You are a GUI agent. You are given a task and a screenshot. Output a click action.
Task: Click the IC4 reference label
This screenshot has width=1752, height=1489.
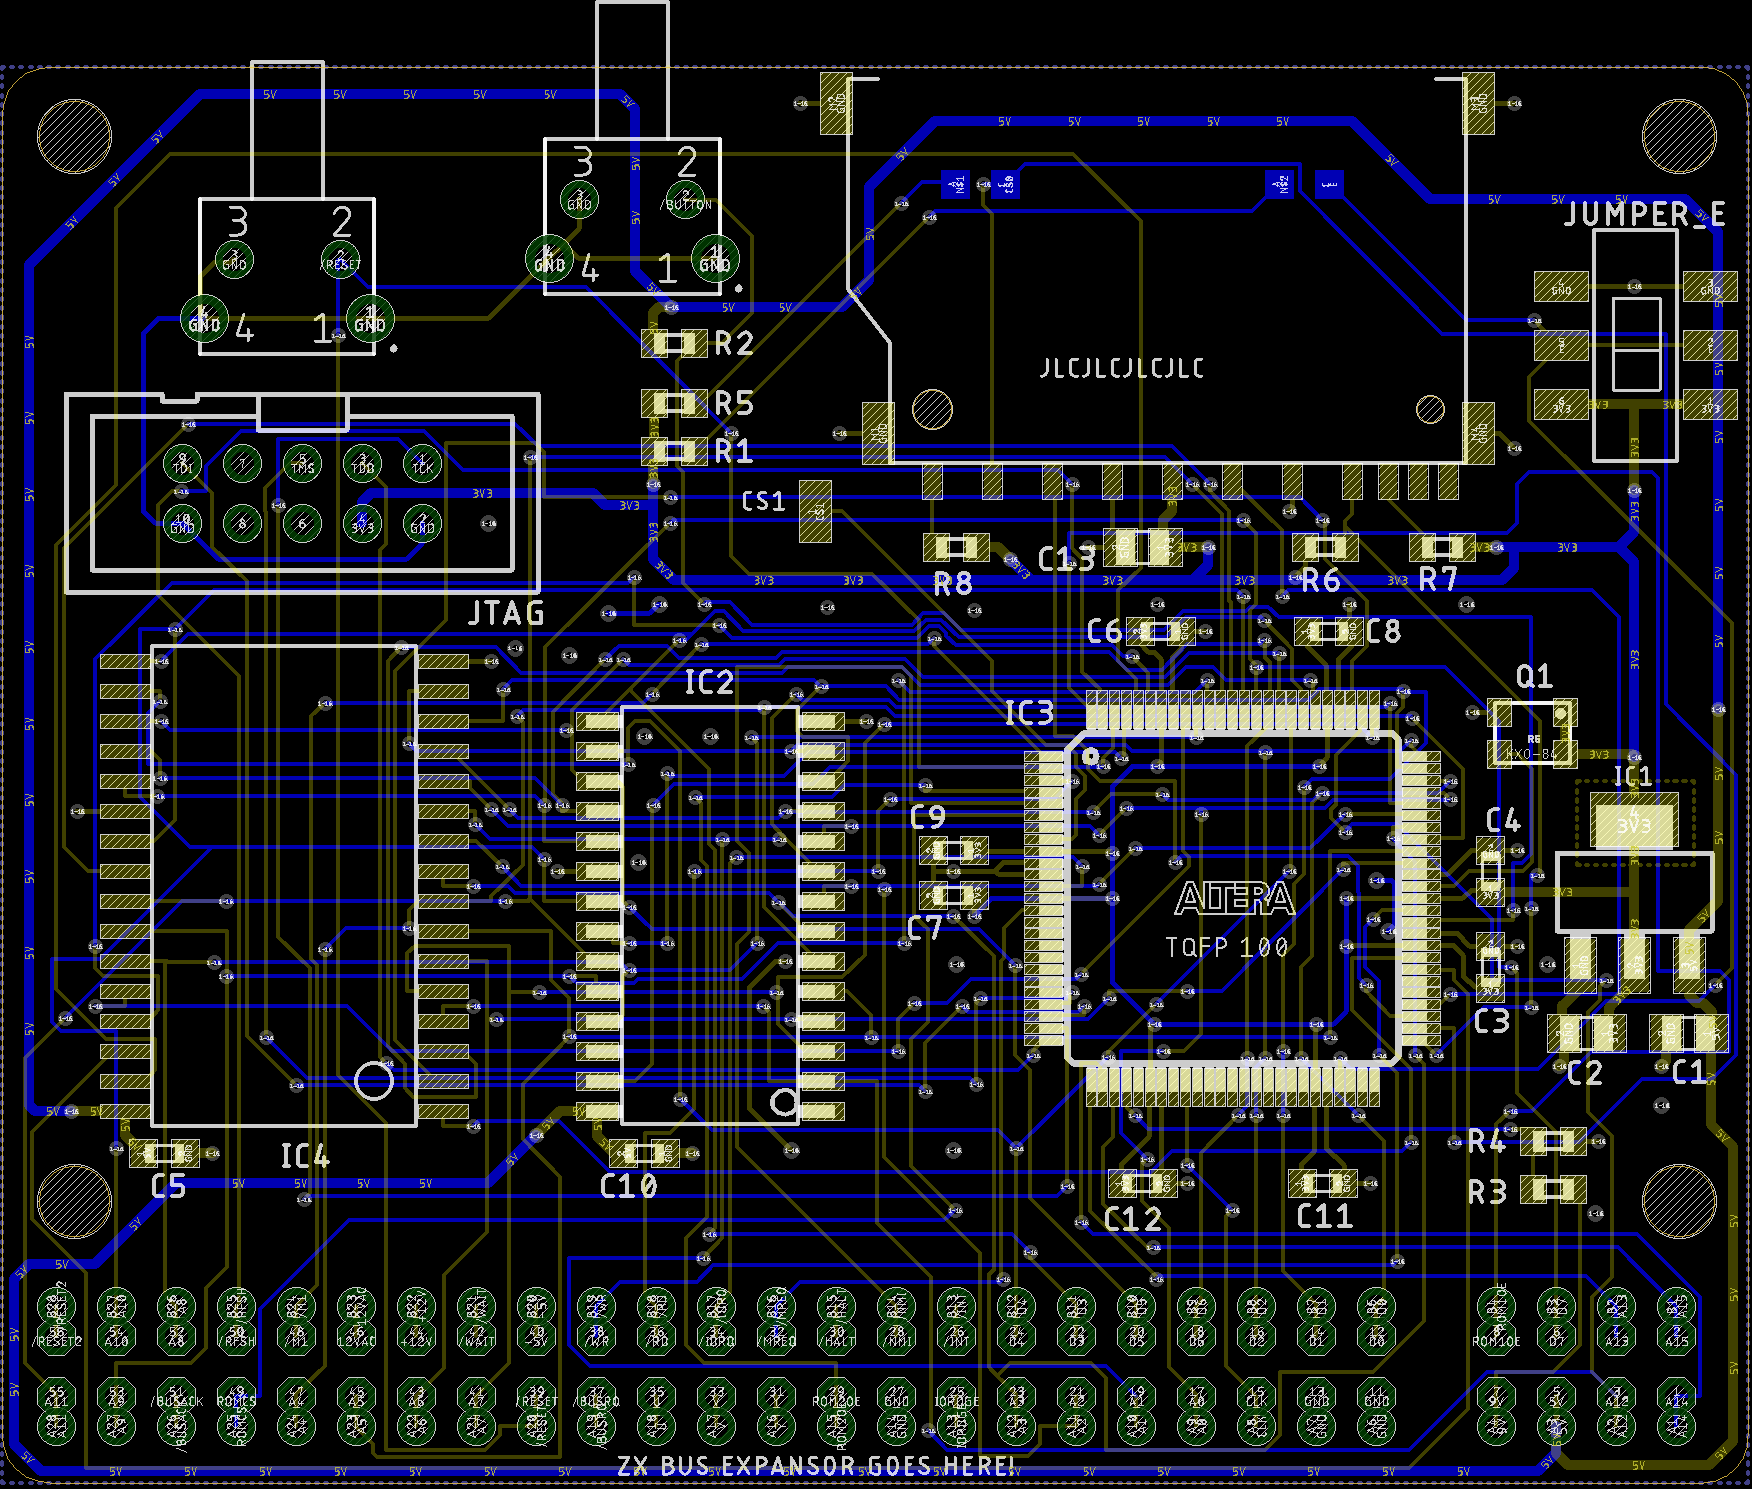coord(305,1156)
